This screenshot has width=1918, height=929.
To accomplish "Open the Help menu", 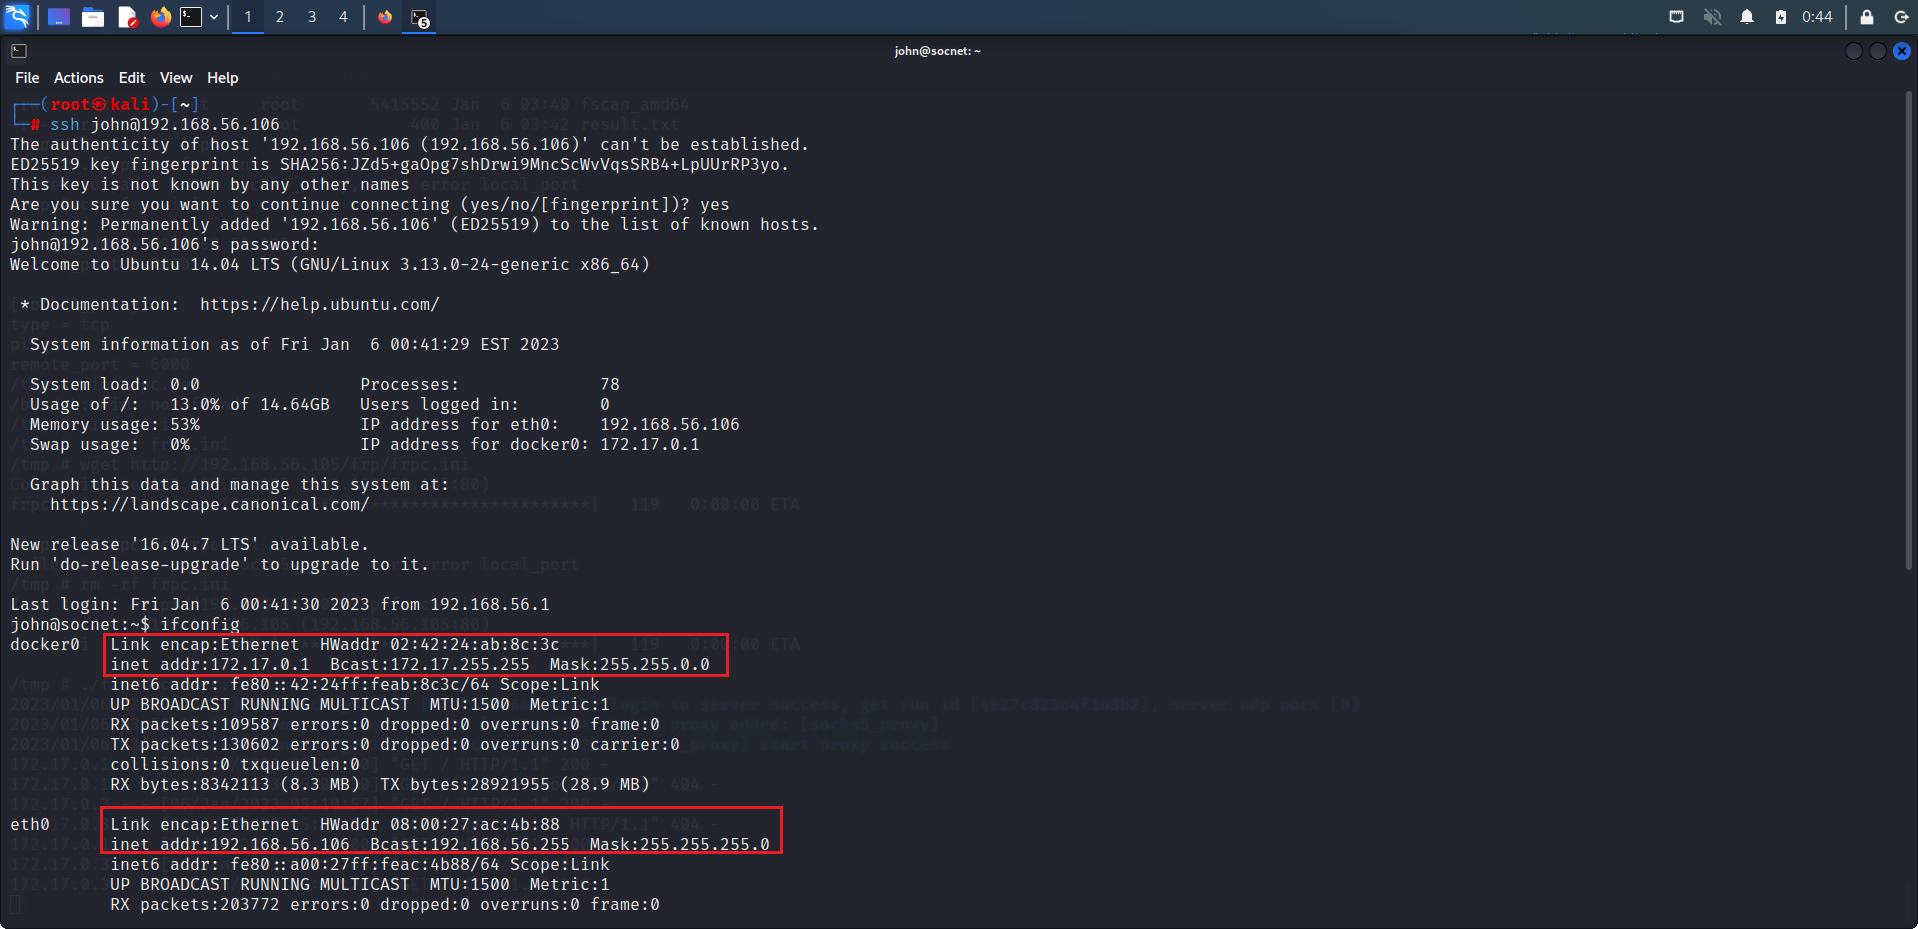I will tap(223, 78).
